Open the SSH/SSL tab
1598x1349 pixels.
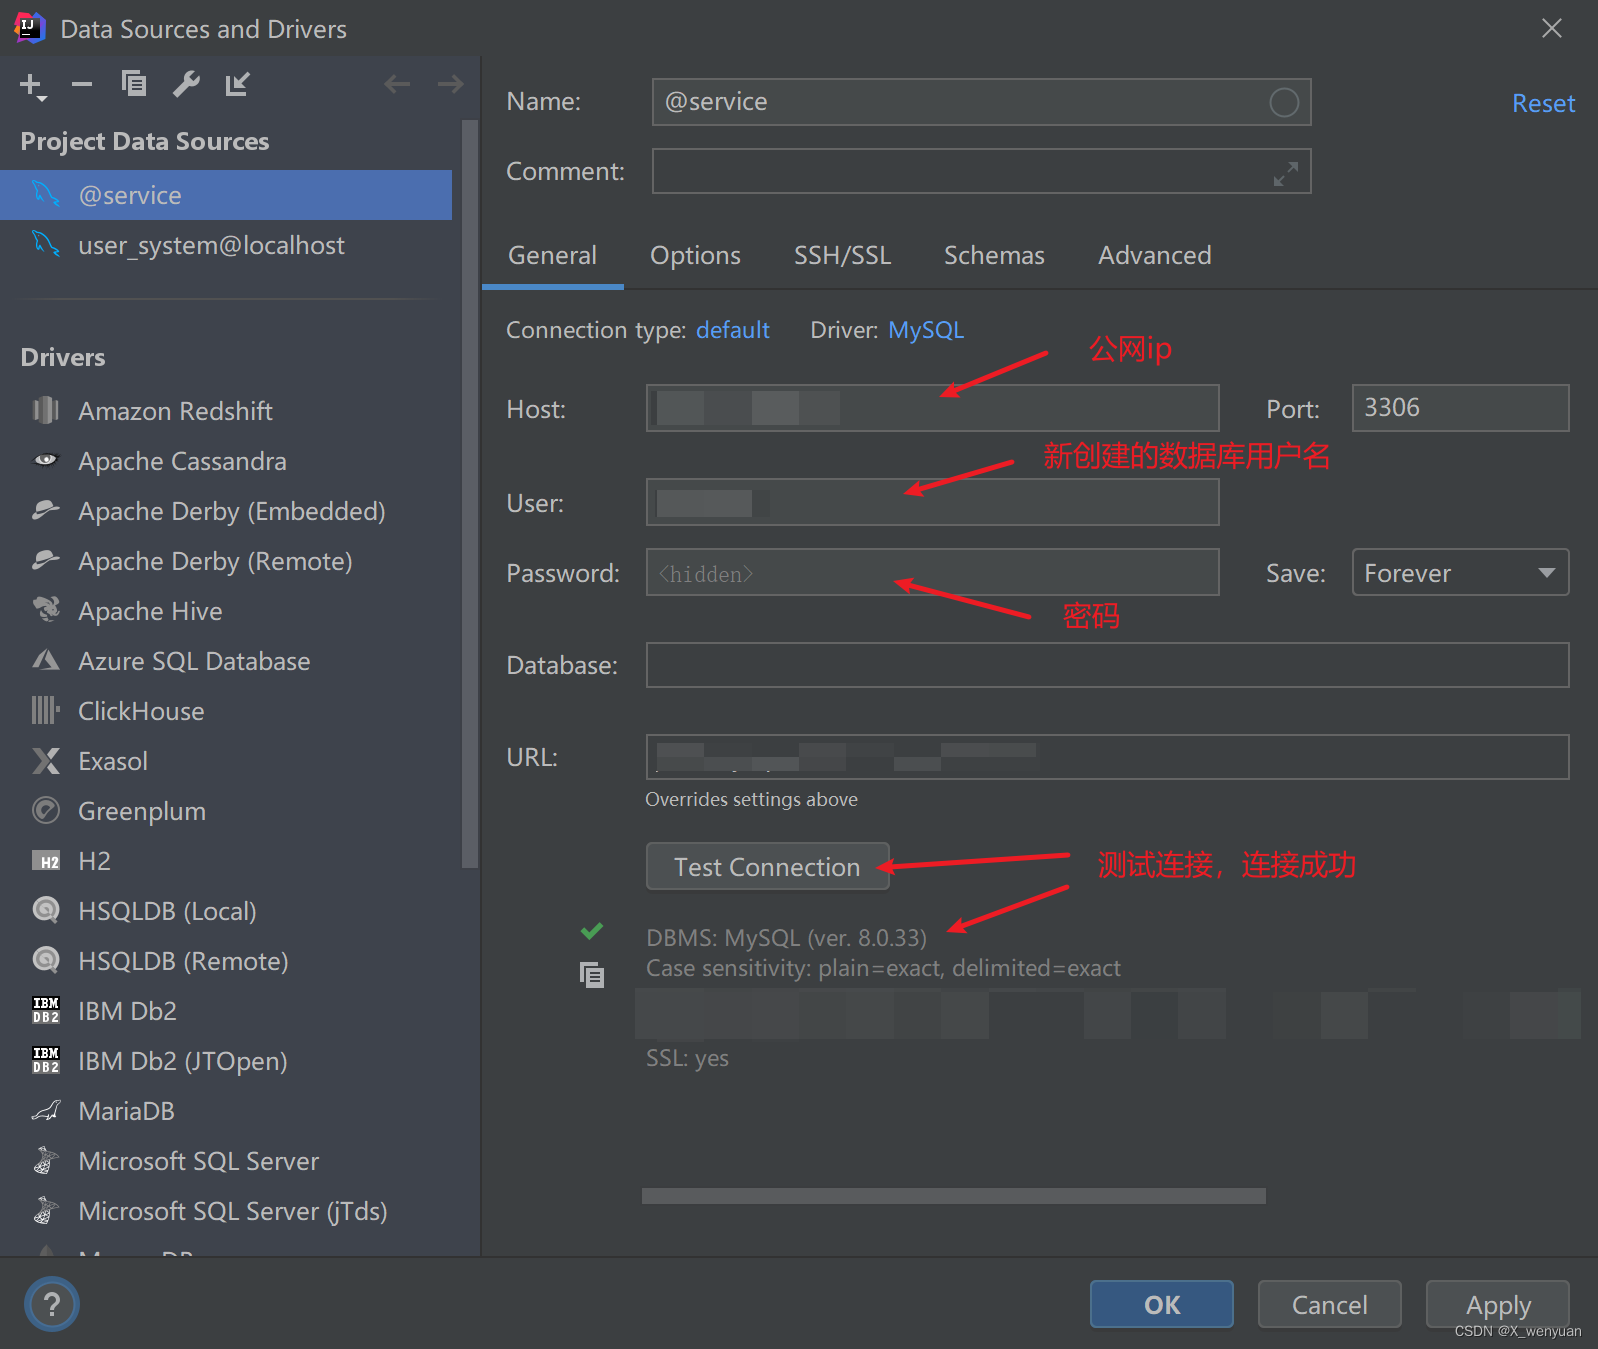pos(842,256)
